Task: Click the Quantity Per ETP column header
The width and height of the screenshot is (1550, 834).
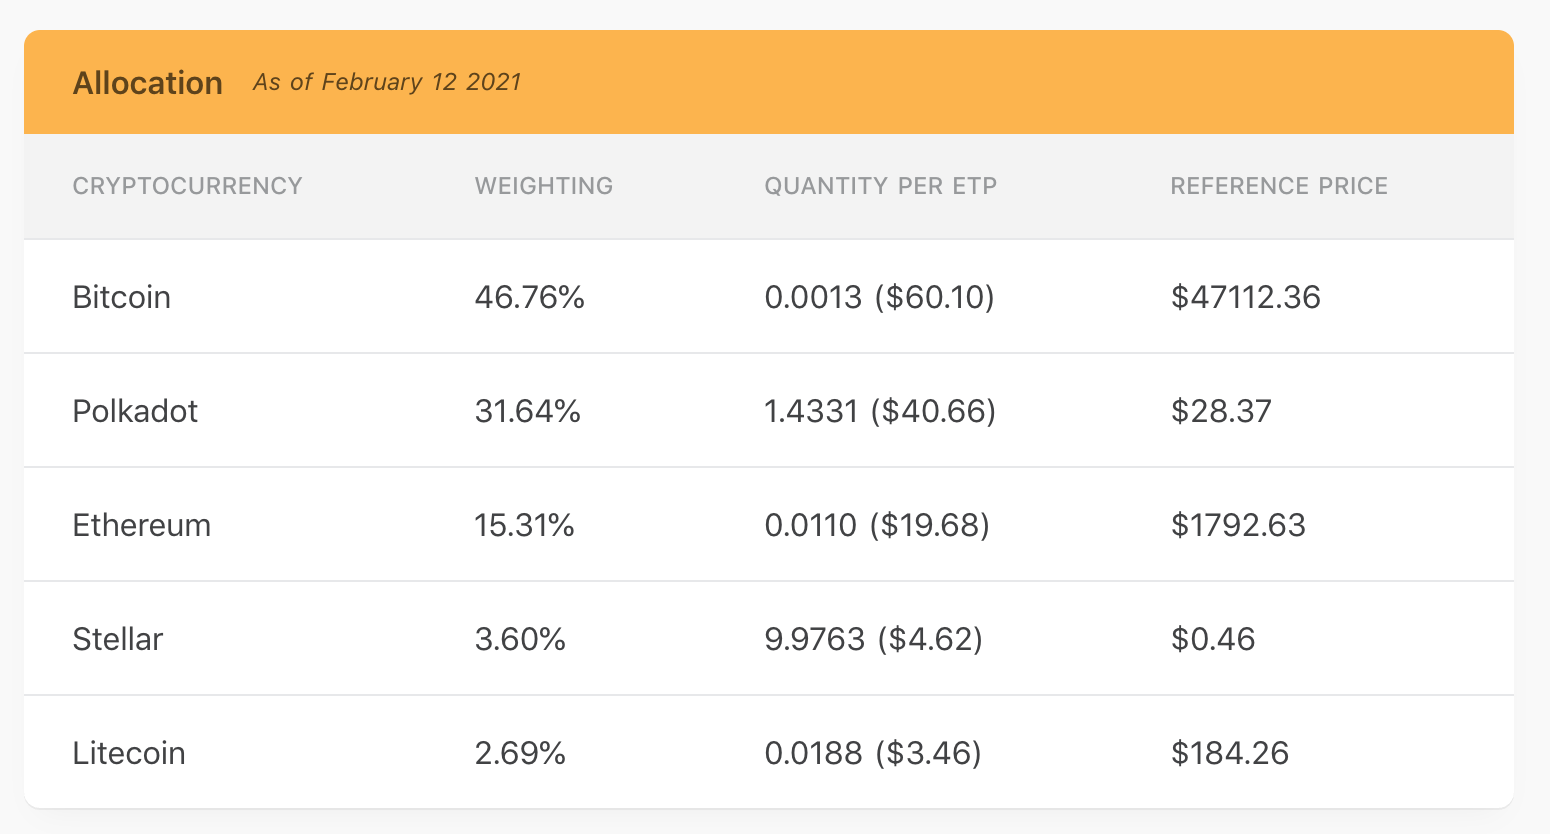Action: [x=880, y=186]
